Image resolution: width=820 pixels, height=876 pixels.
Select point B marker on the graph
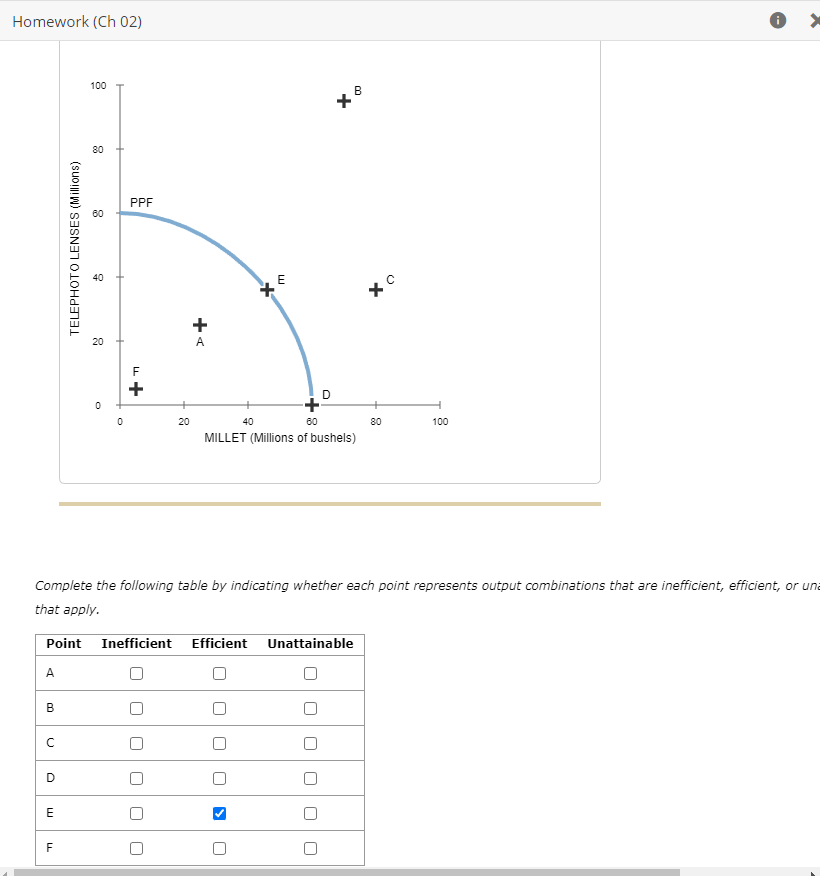pos(345,100)
